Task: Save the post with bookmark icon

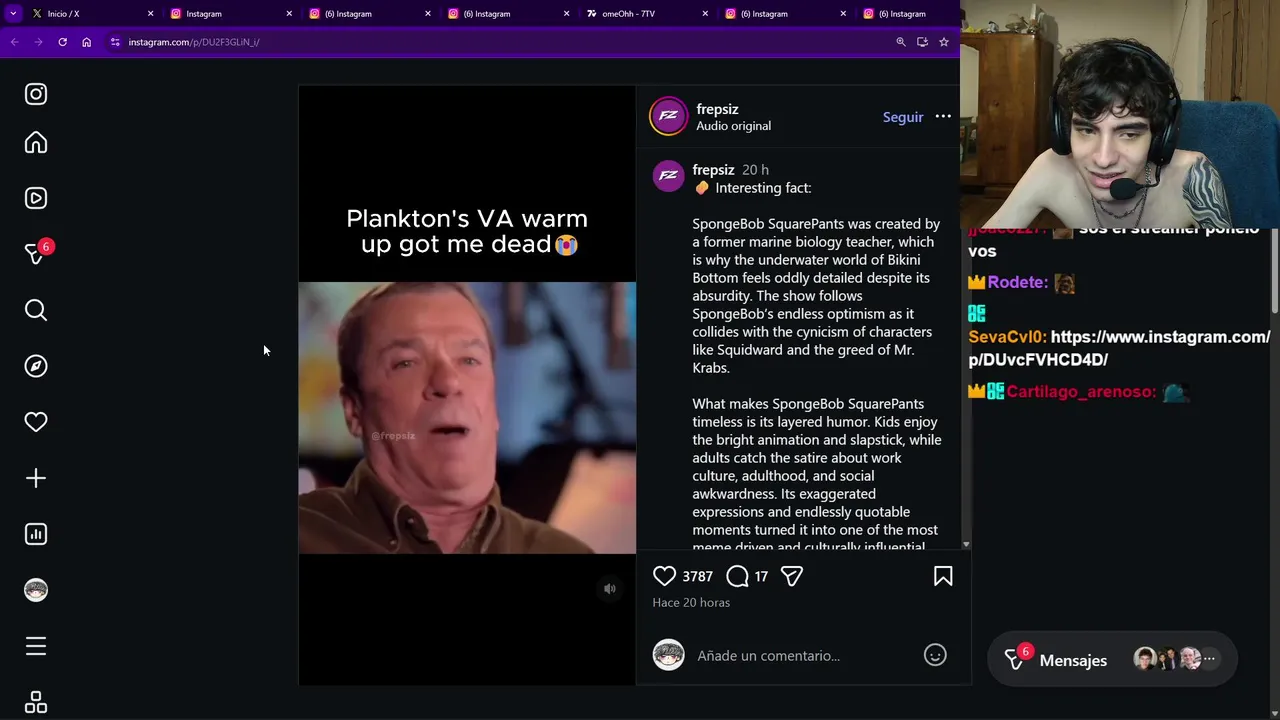Action: (943, 576)
